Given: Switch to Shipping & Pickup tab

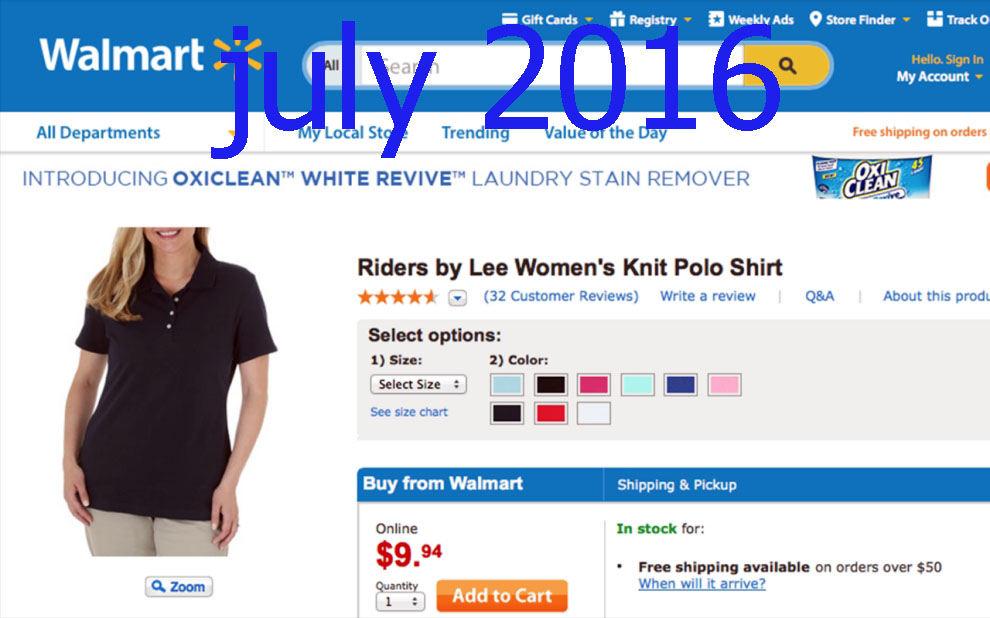Looking at the screenshot, I should pos(677,485).
